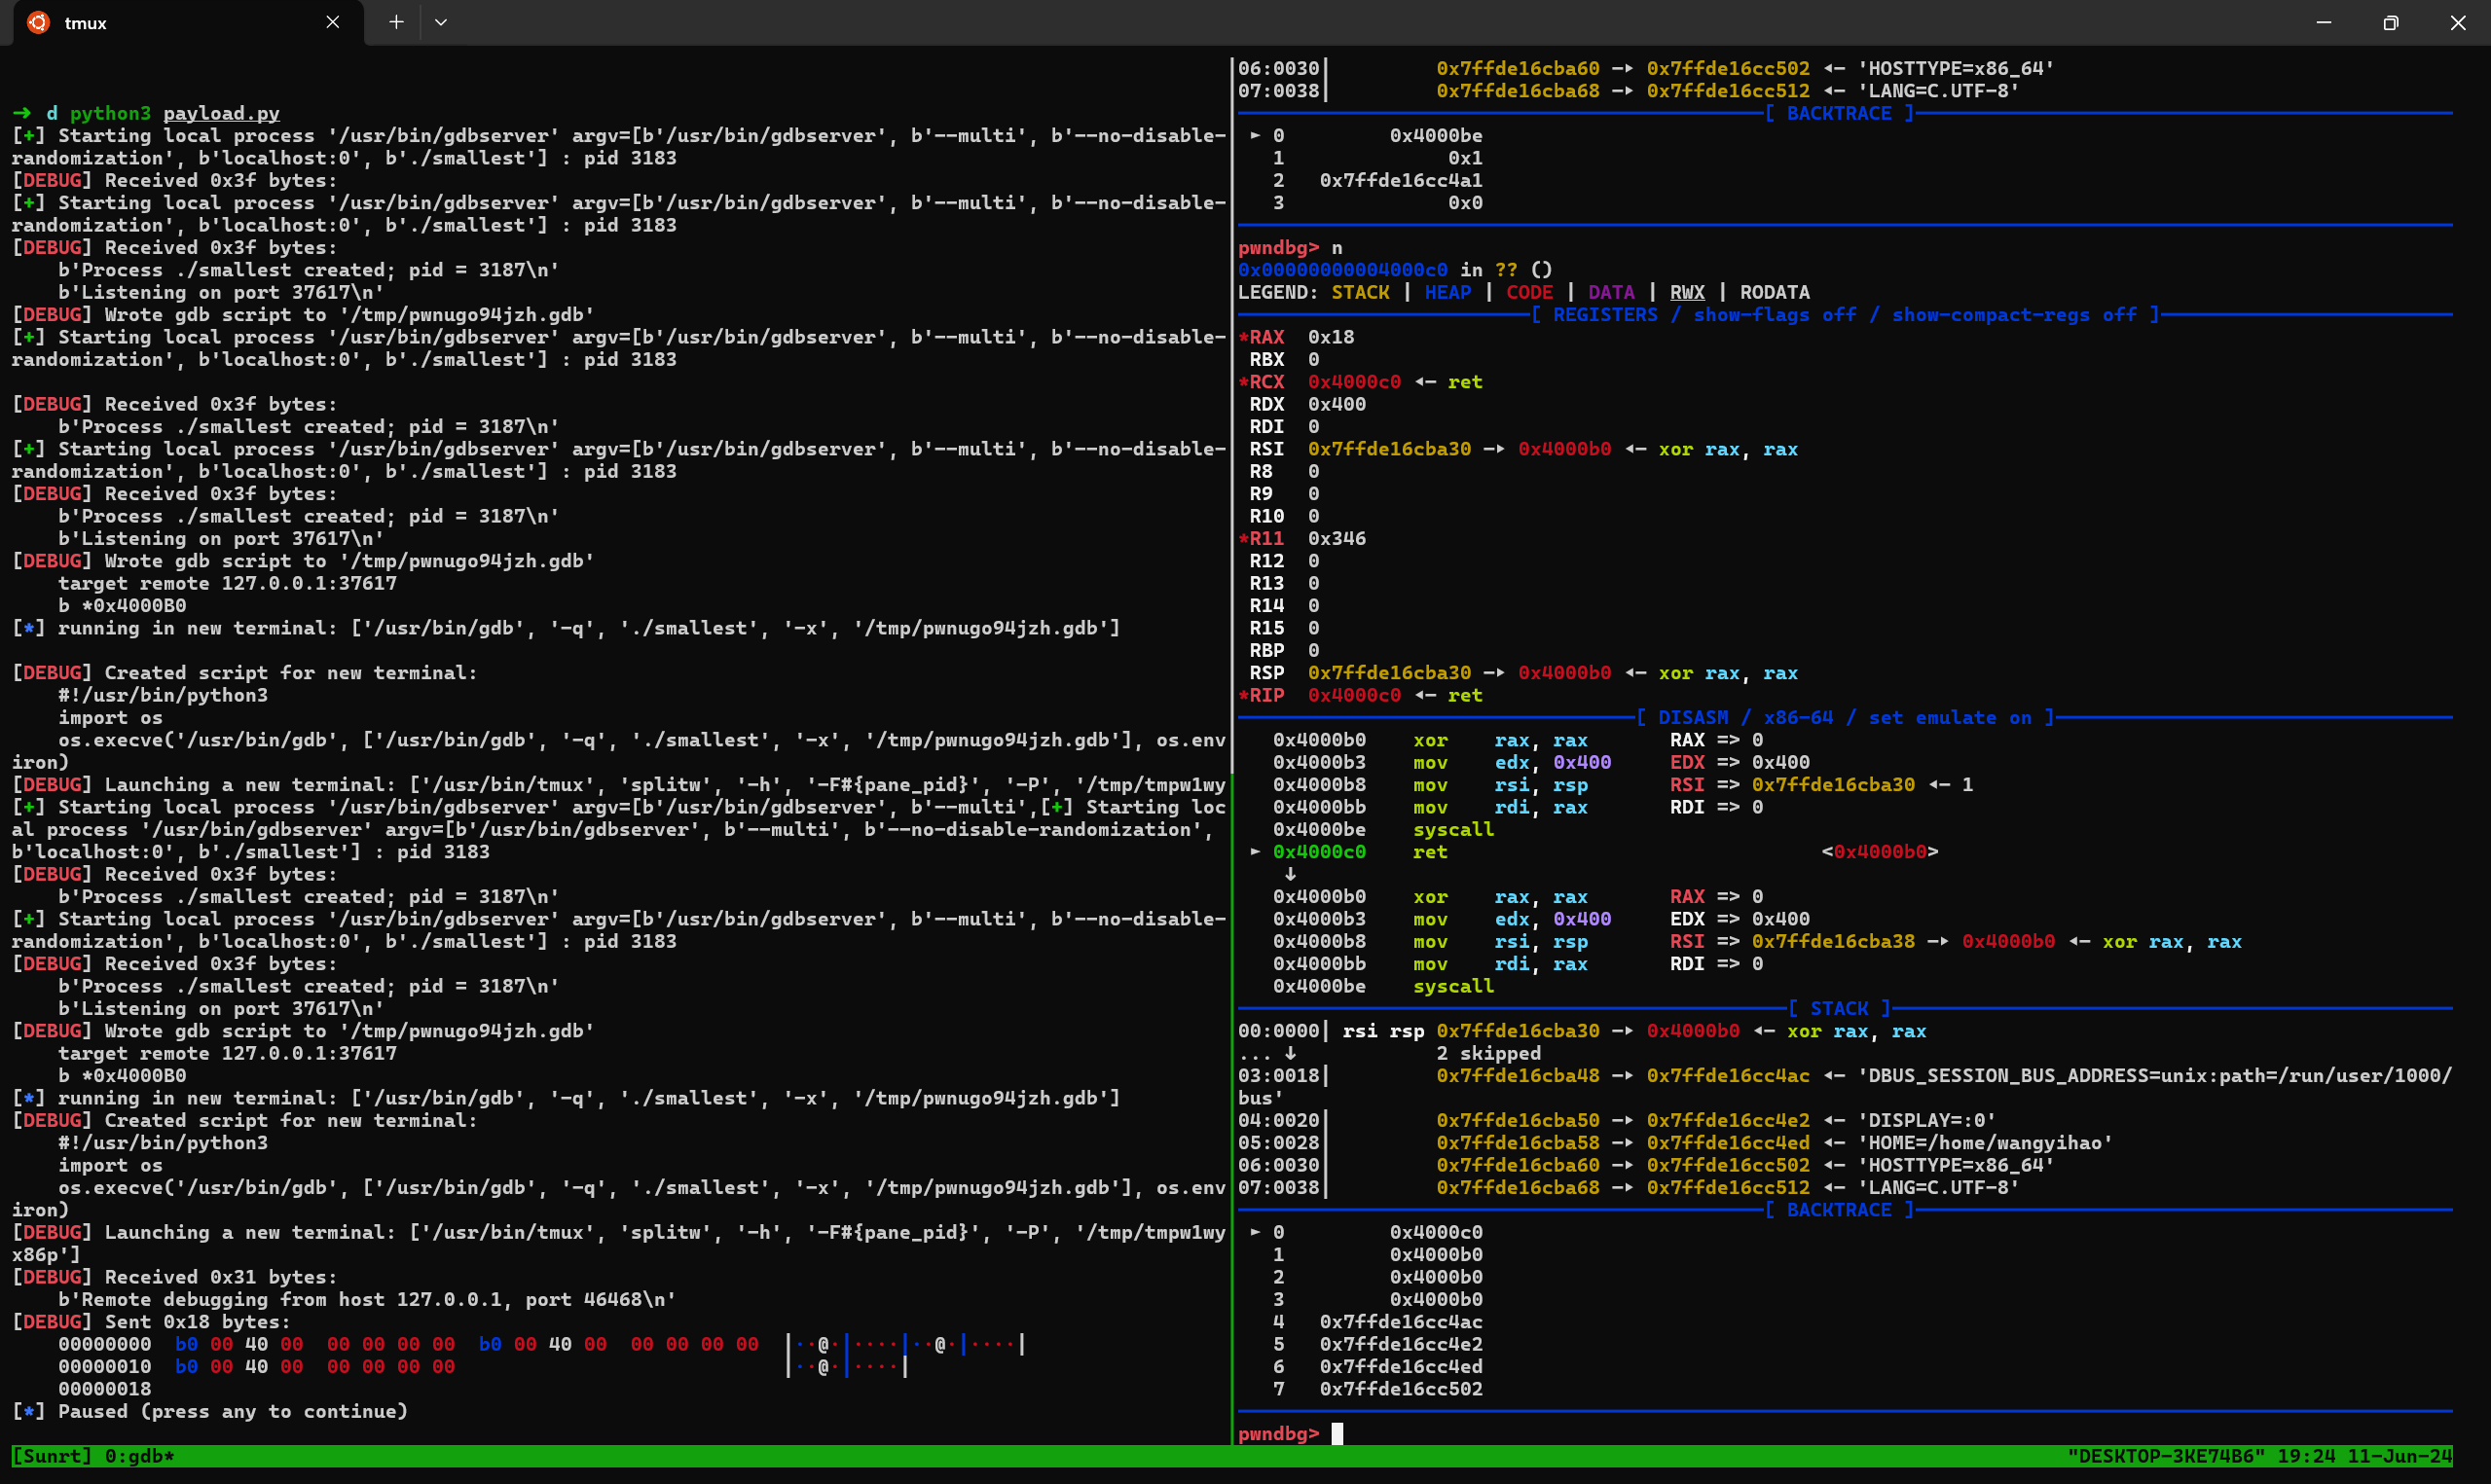Click the RAX register value 0x18
This screenshot has height=1484, width=2491.
coord(1331,337)
